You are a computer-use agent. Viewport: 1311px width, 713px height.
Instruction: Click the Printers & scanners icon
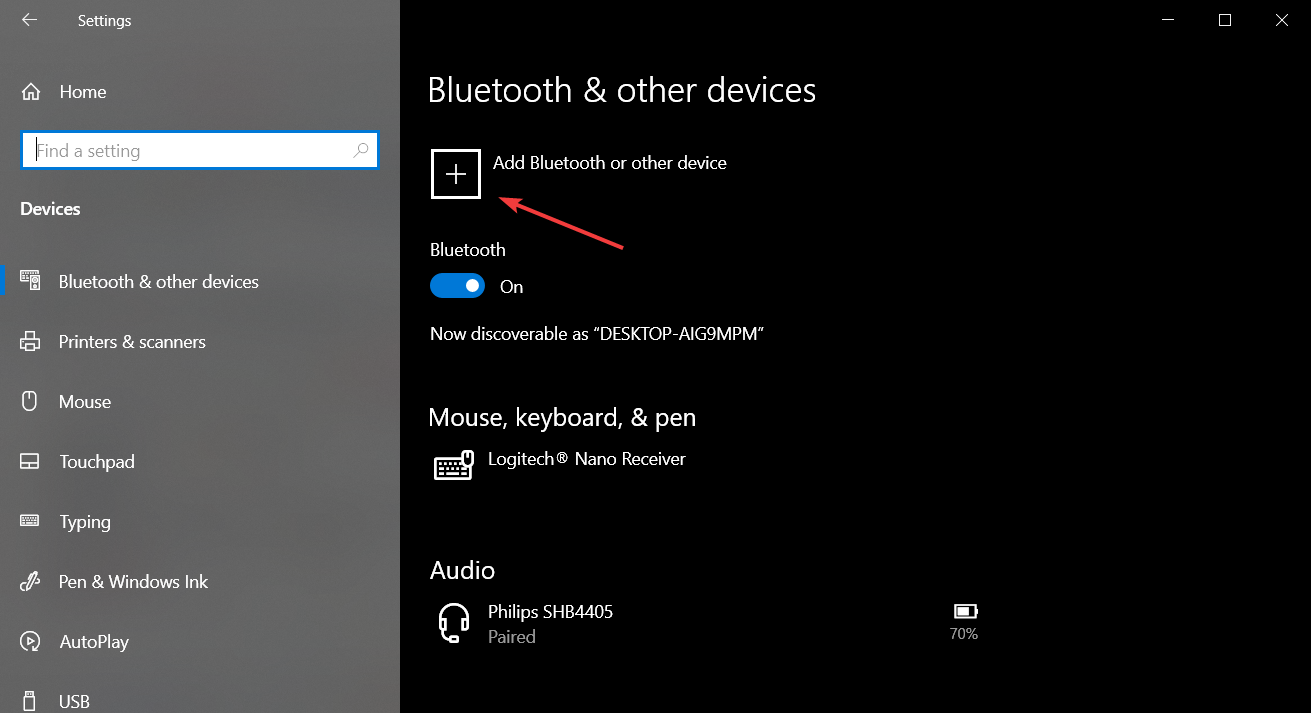(30, 342)
